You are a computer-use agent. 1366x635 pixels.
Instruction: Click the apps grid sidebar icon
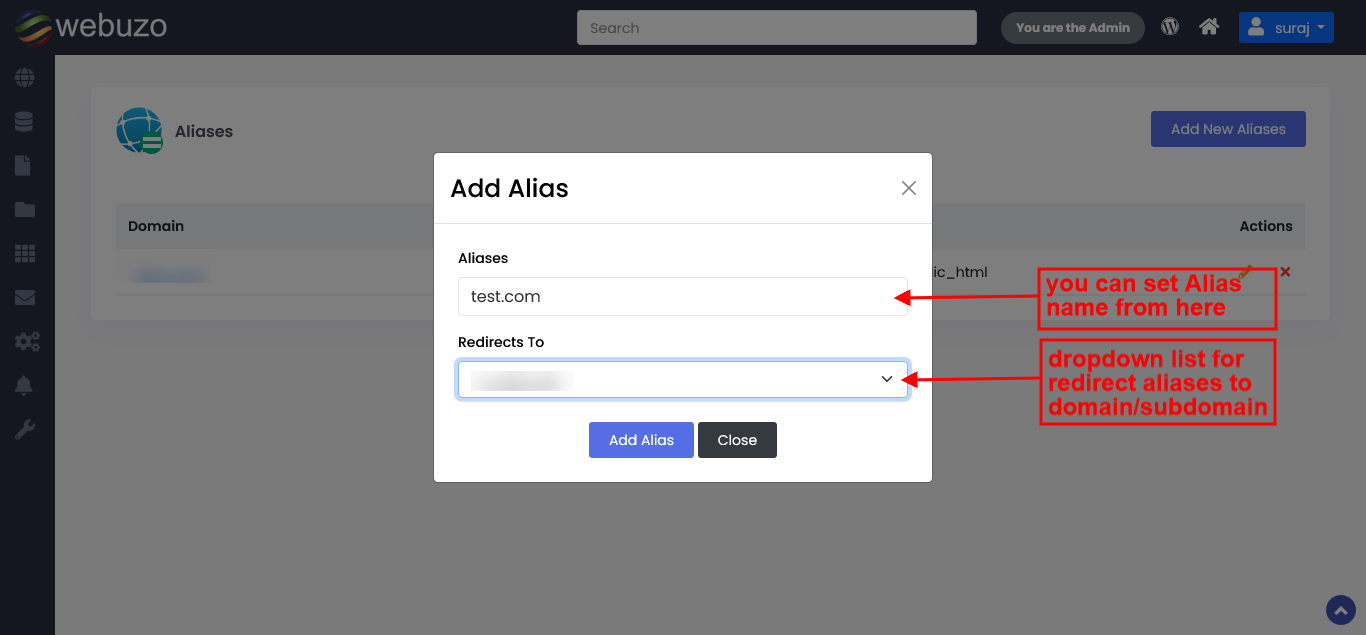[x=24, y=254]
